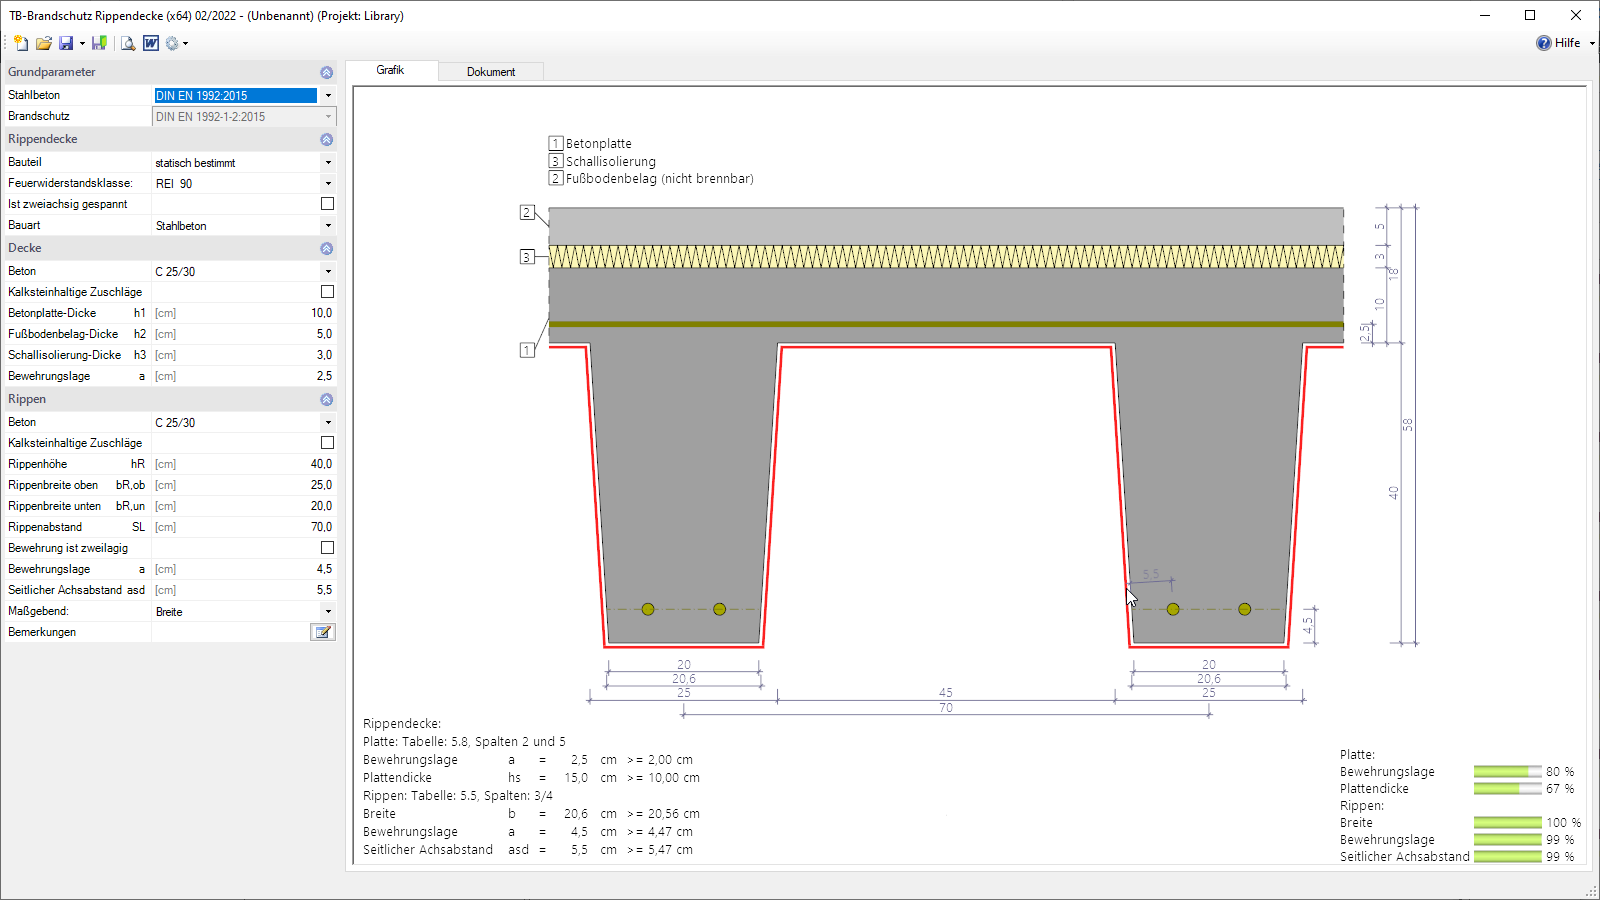The height and width of the screenshot is (900, 1600).
Task: Open Hilfe help icon
Action: pyautogui.click(x=1544, y=43)
